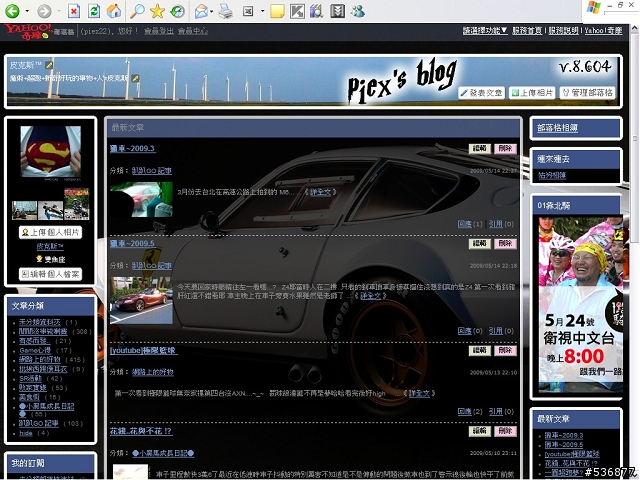640x480 pixels.
Task: Open the hide (4) category link
Action: [26, 433]
